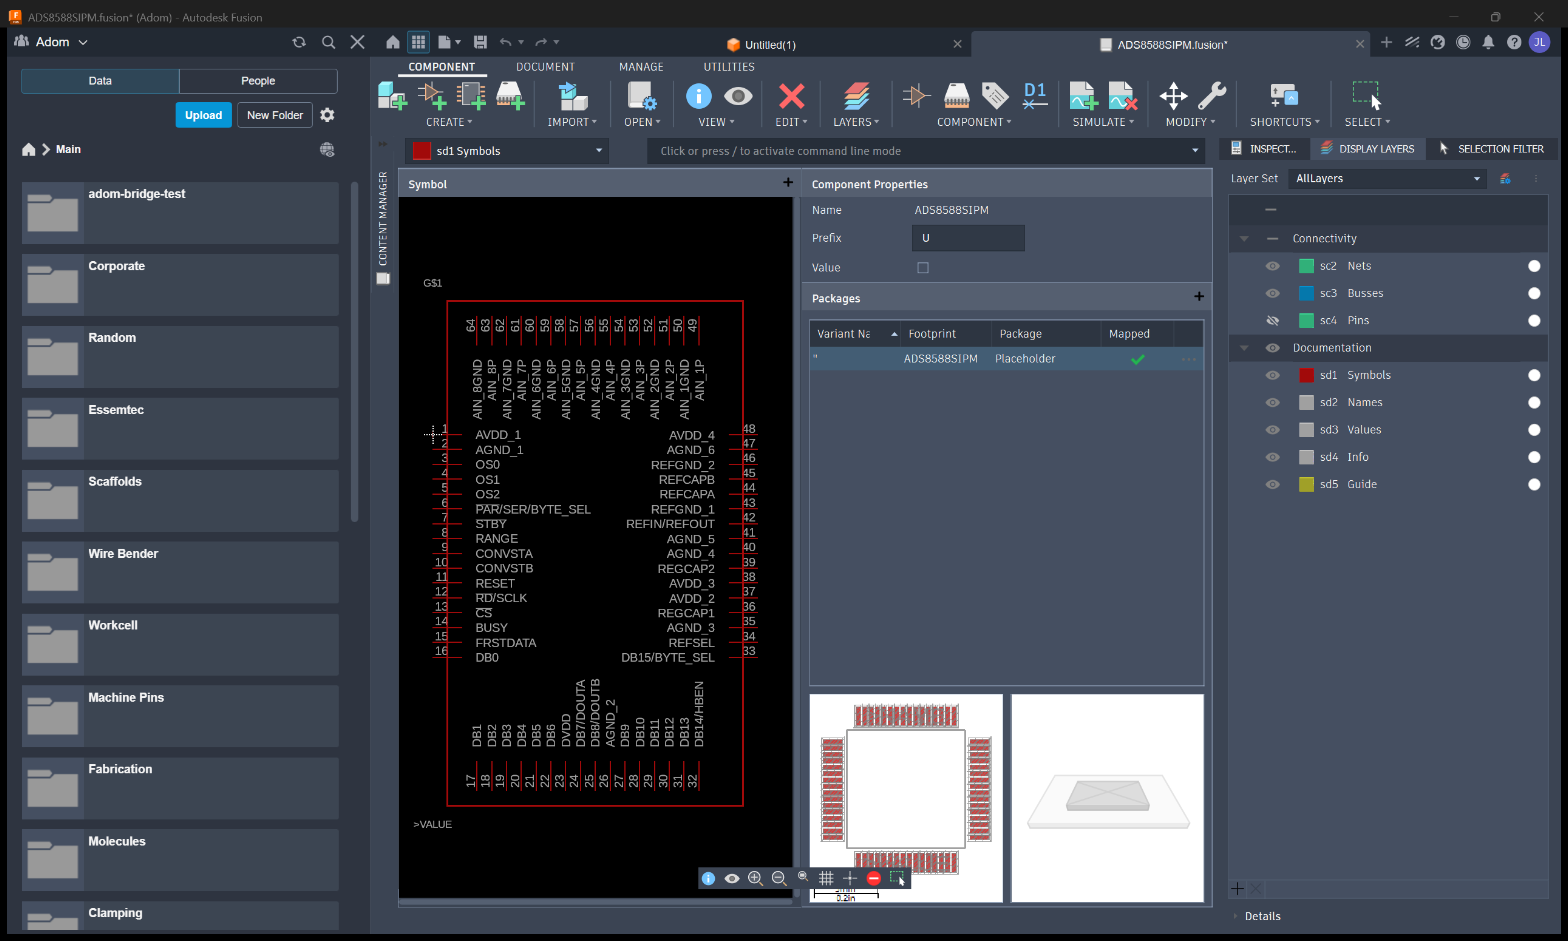The image size is (1568, 941).
Task: Open the Inspect panel tab
Action: pyautogui.click(x=1263, y=149)
